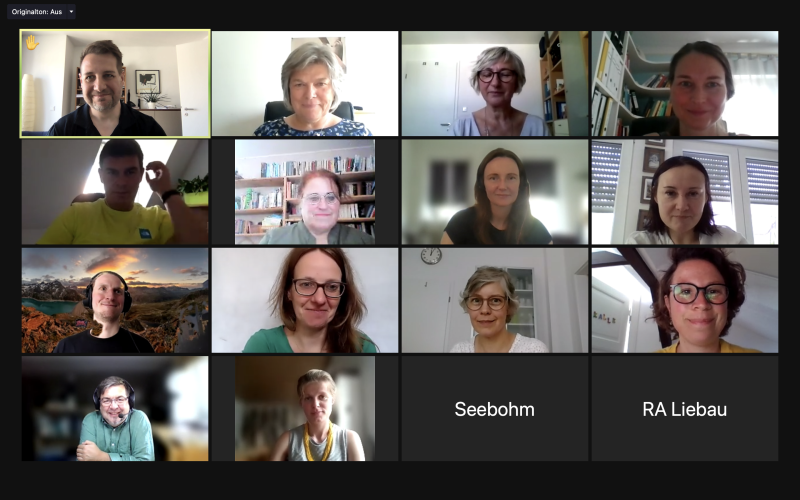Click tile of man in green shirt with headset
This screenshot has width=800, height=500.
click(115, 409)
